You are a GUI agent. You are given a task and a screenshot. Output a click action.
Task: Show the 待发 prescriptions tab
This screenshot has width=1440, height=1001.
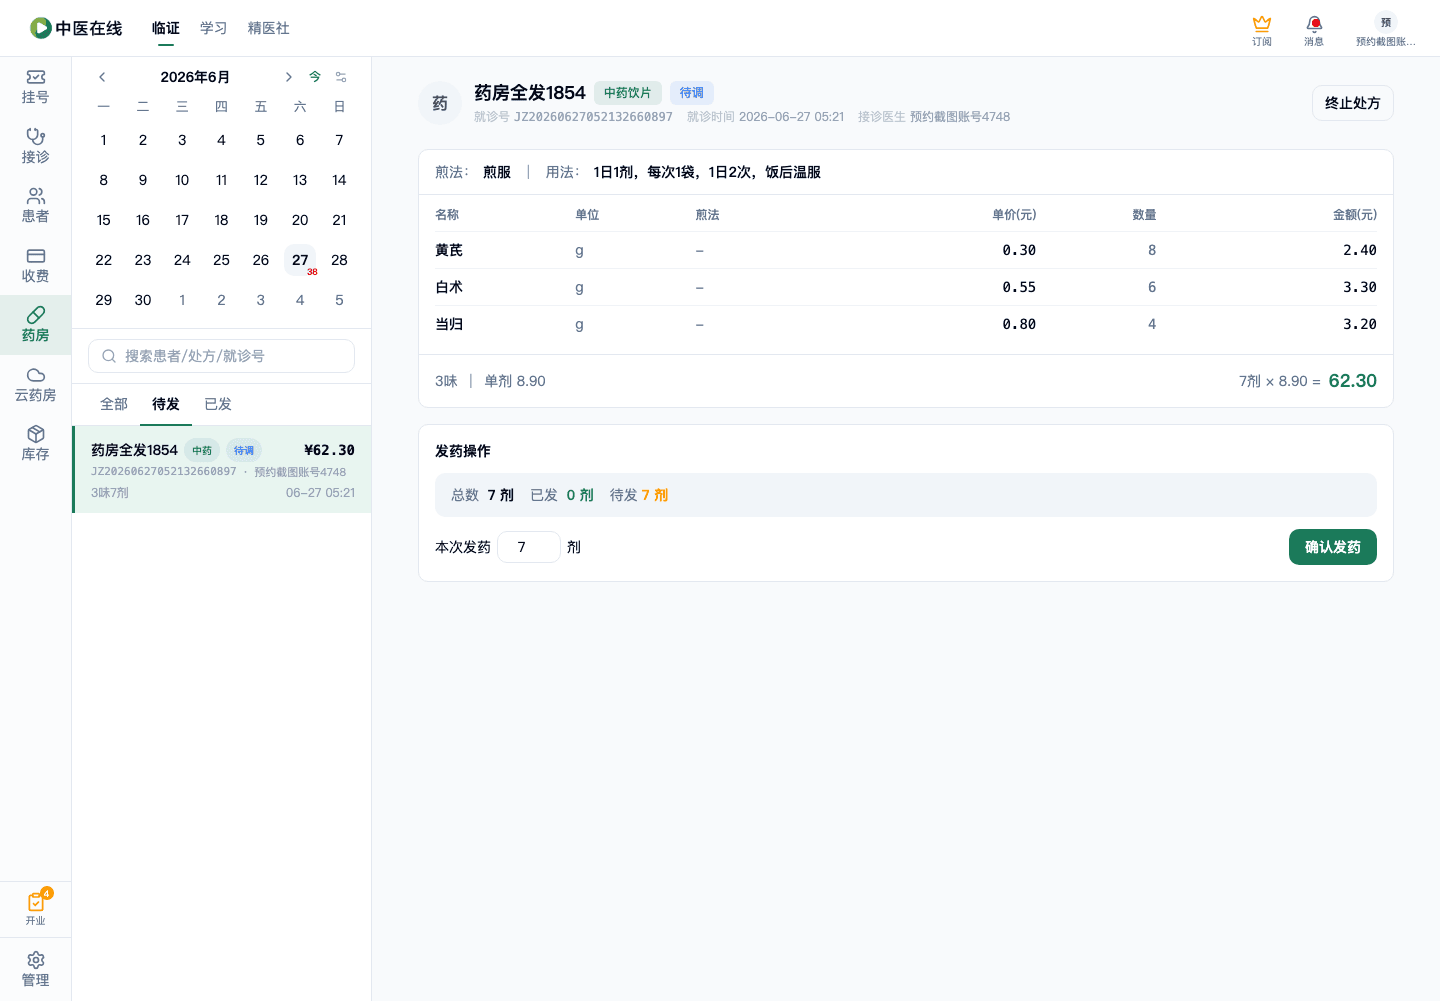pos(166,404)
